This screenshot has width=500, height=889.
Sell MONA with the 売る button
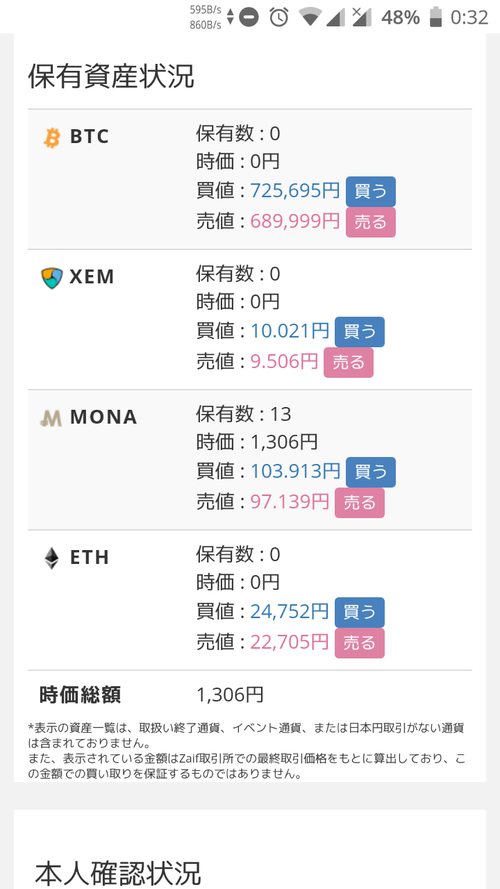pos(359,503)
